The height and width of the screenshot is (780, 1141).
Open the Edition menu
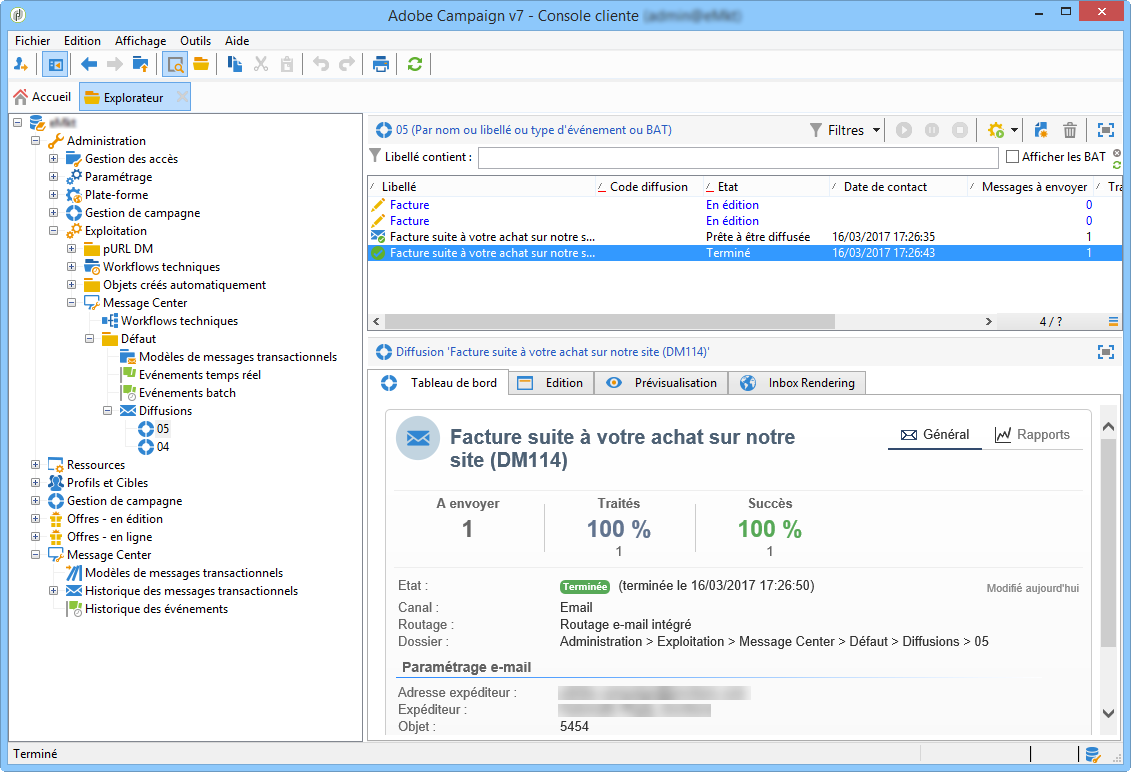coord(82,41)
